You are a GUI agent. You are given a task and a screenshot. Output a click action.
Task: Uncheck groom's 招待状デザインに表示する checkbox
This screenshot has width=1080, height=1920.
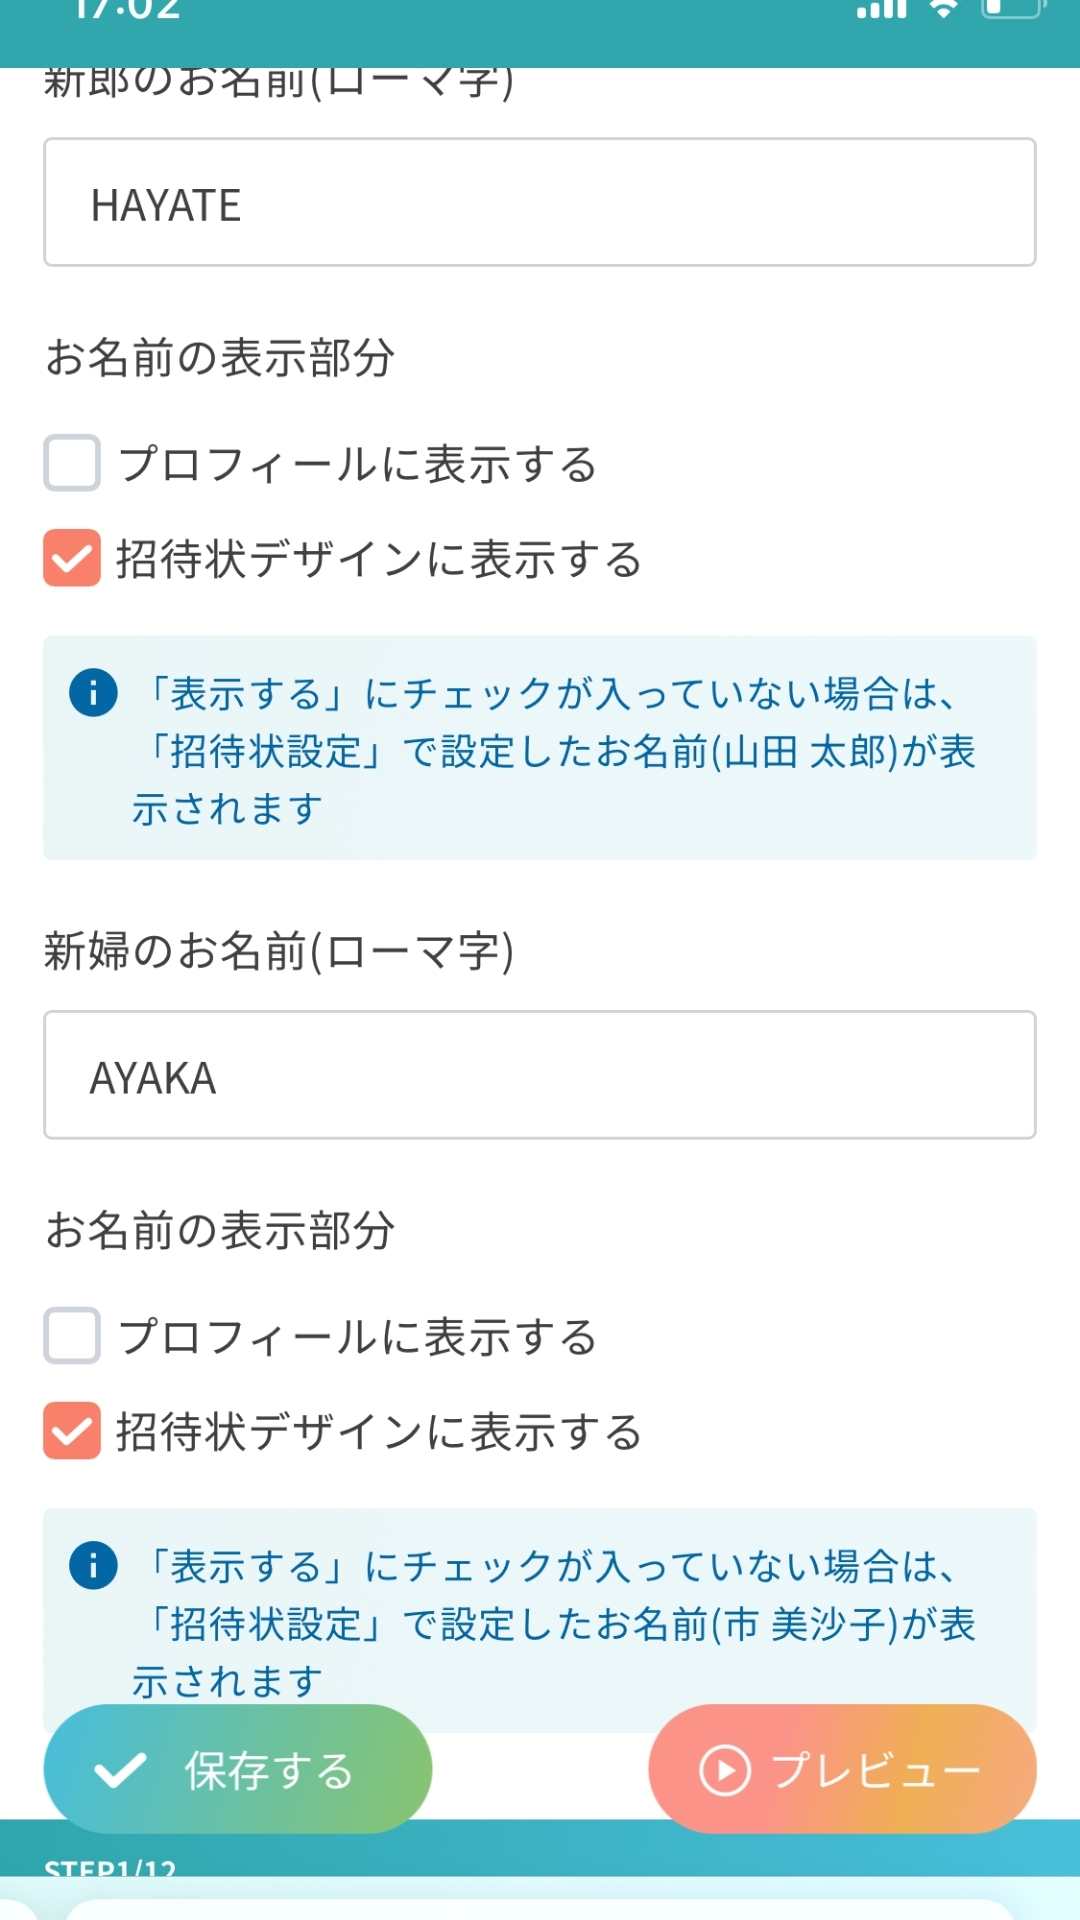[72, 558]
